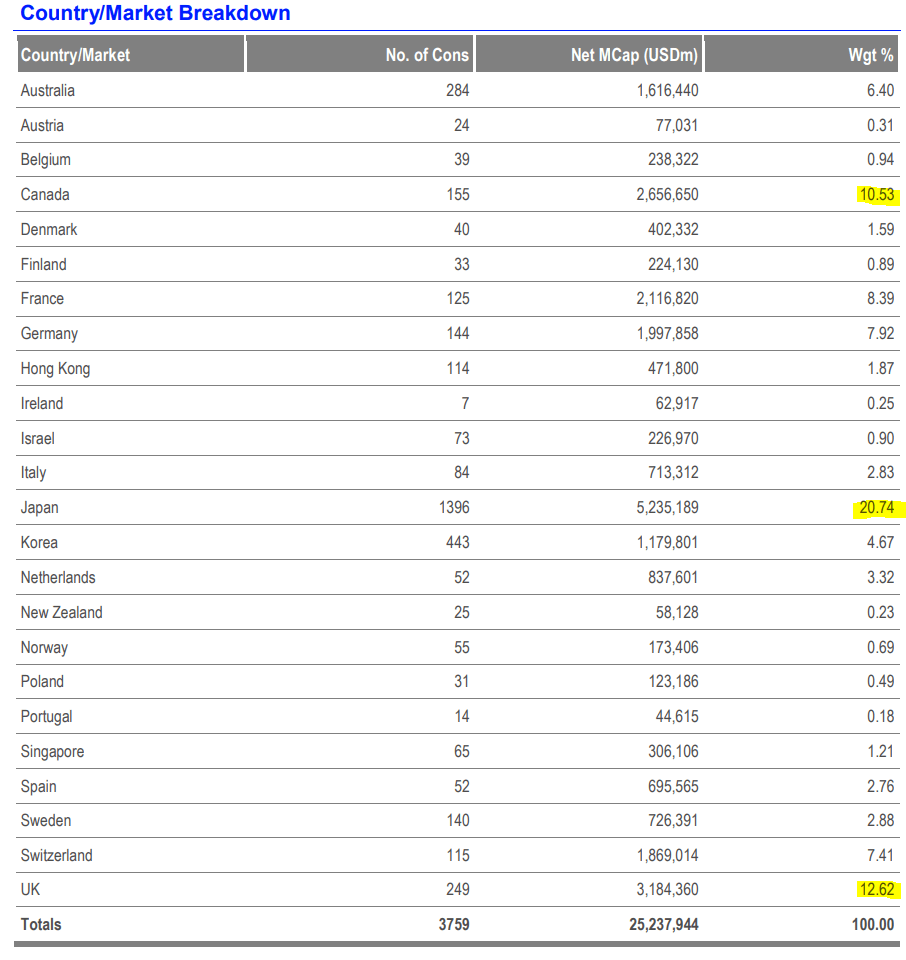
Task: Click the total weight value 100.00
Action: click(x=873, y=925)
